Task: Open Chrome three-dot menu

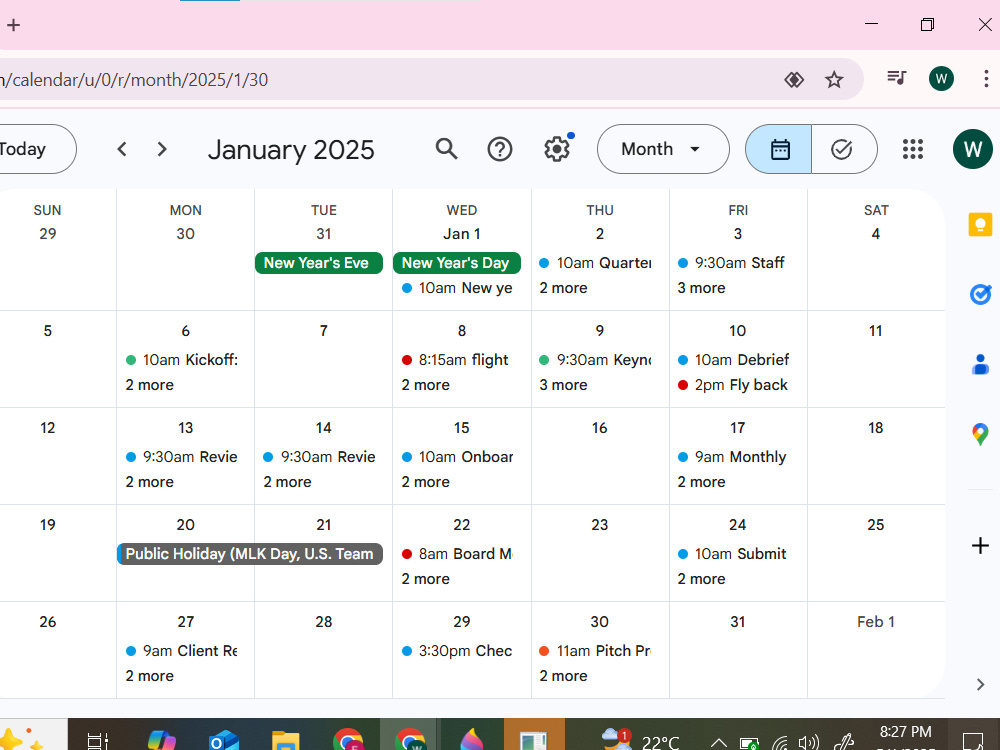Action: [986, 79]
